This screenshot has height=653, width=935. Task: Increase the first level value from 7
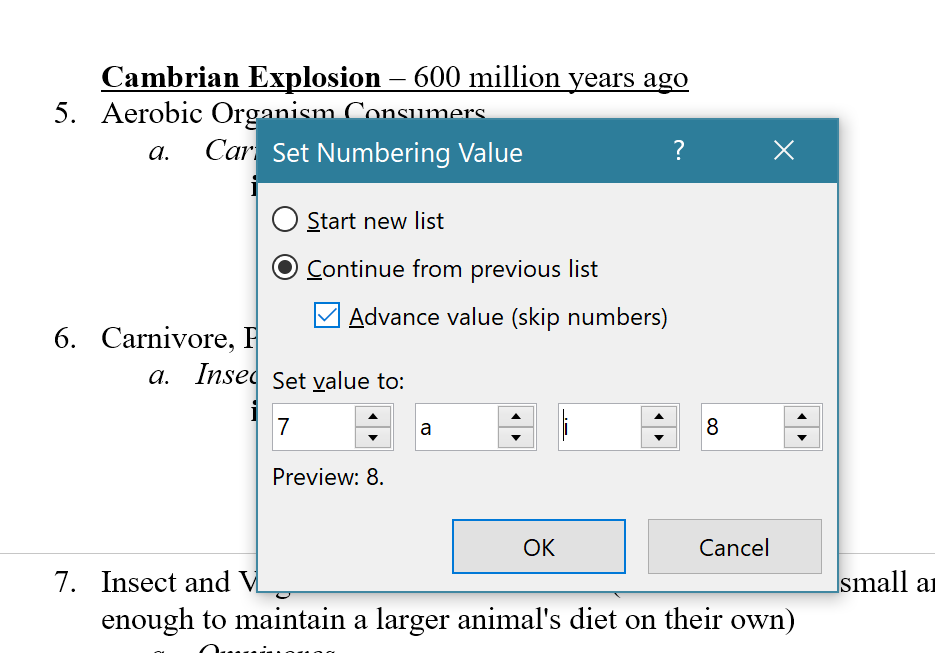[x=373, y=416]
